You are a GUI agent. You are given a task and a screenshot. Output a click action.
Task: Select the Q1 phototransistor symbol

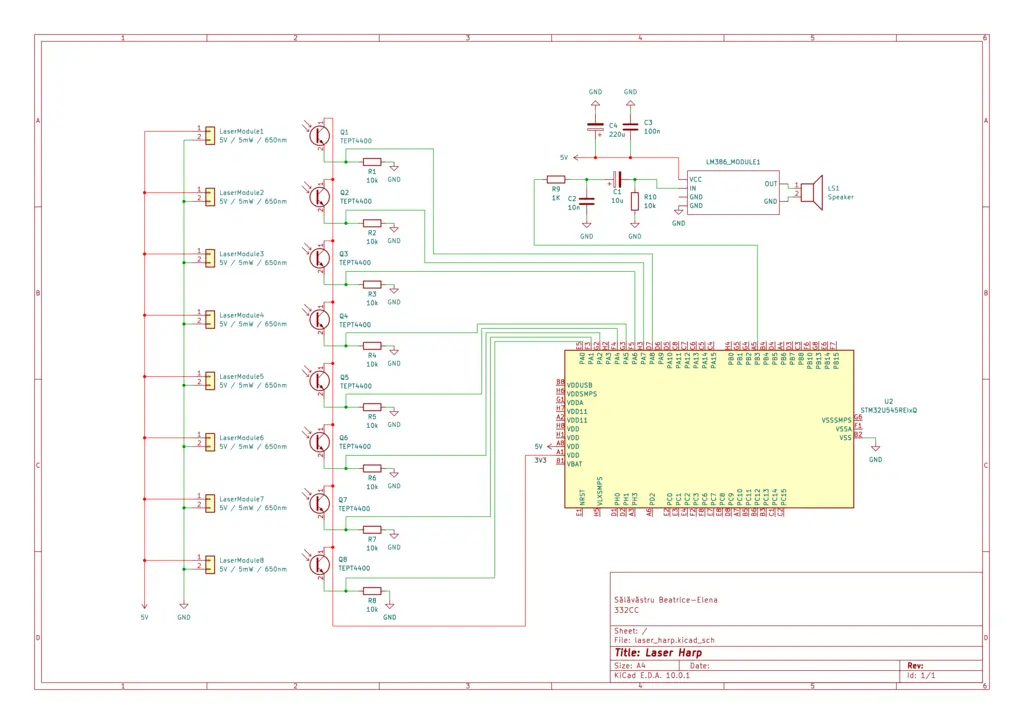pyautogui.click(x=320, y=135)
